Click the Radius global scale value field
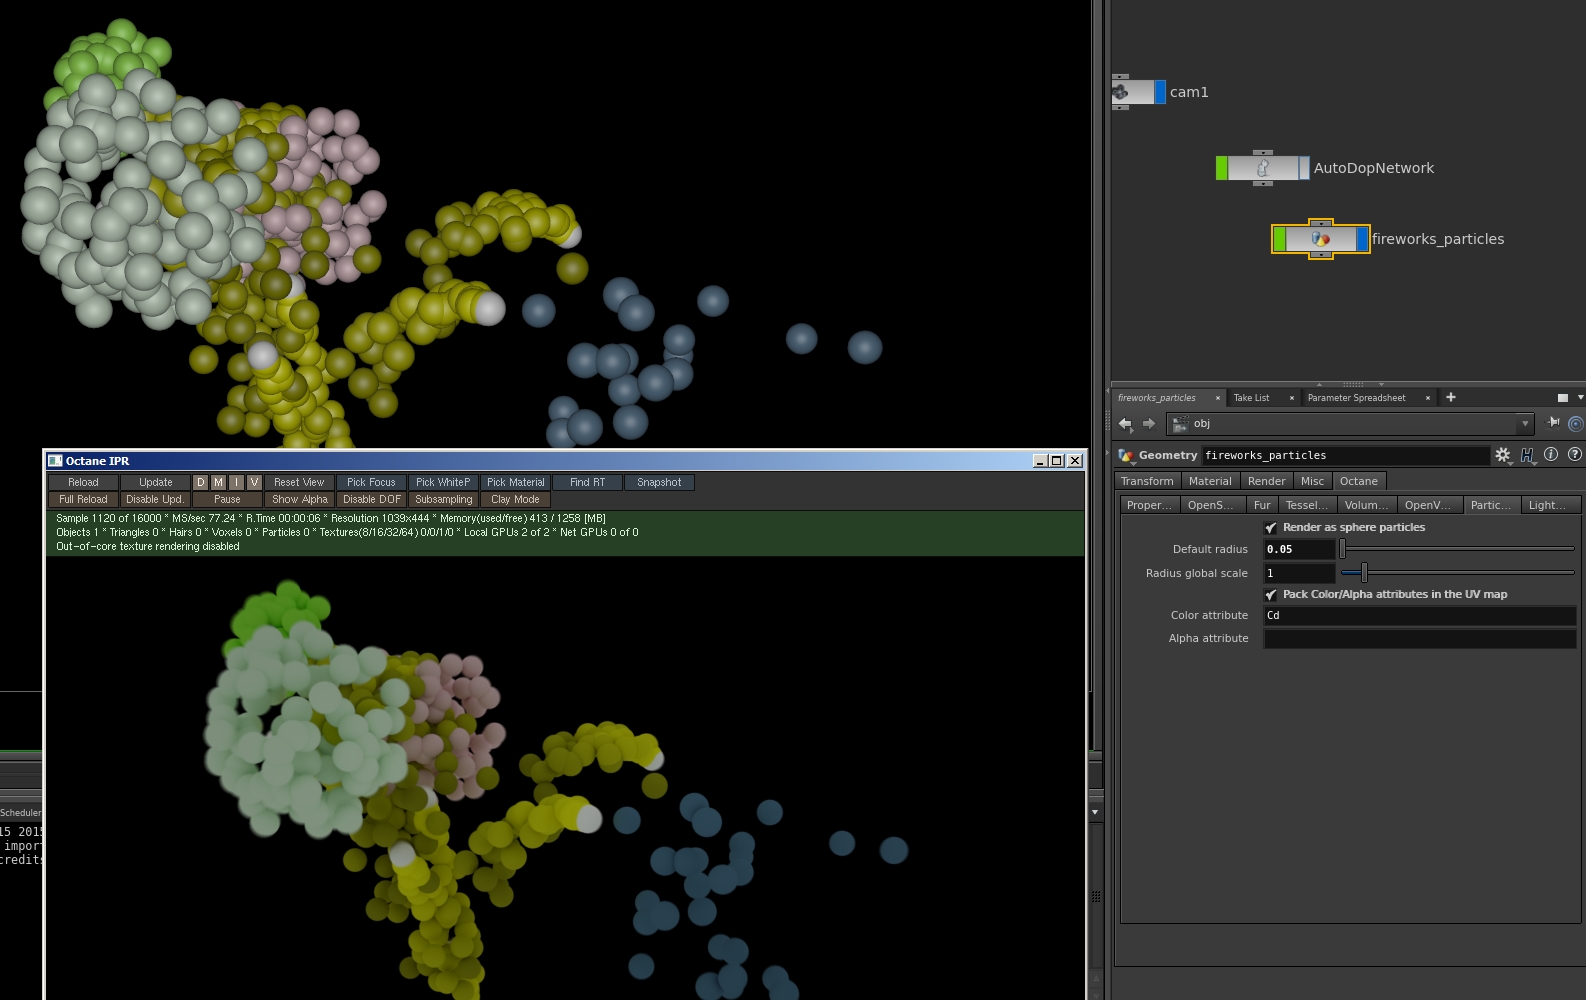1586x1000 pixels. [x=1299, y=573]
